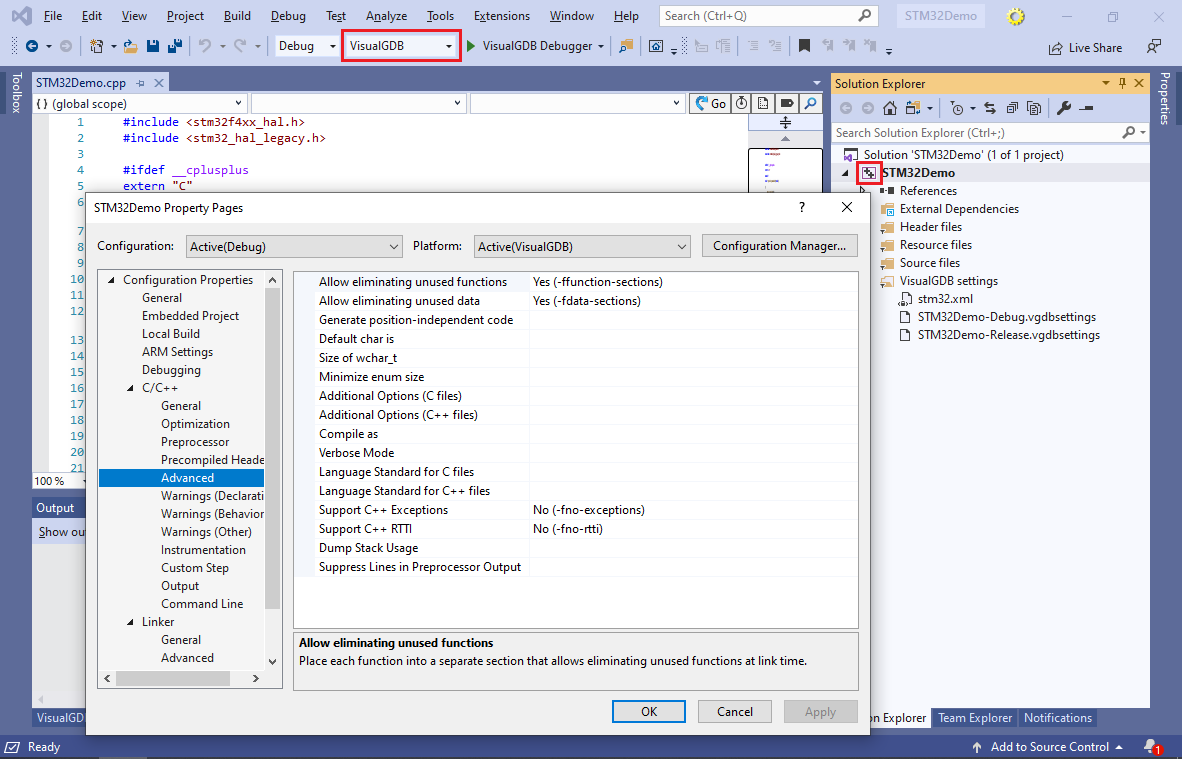Save the current file with single disk icon

(153, 46)
